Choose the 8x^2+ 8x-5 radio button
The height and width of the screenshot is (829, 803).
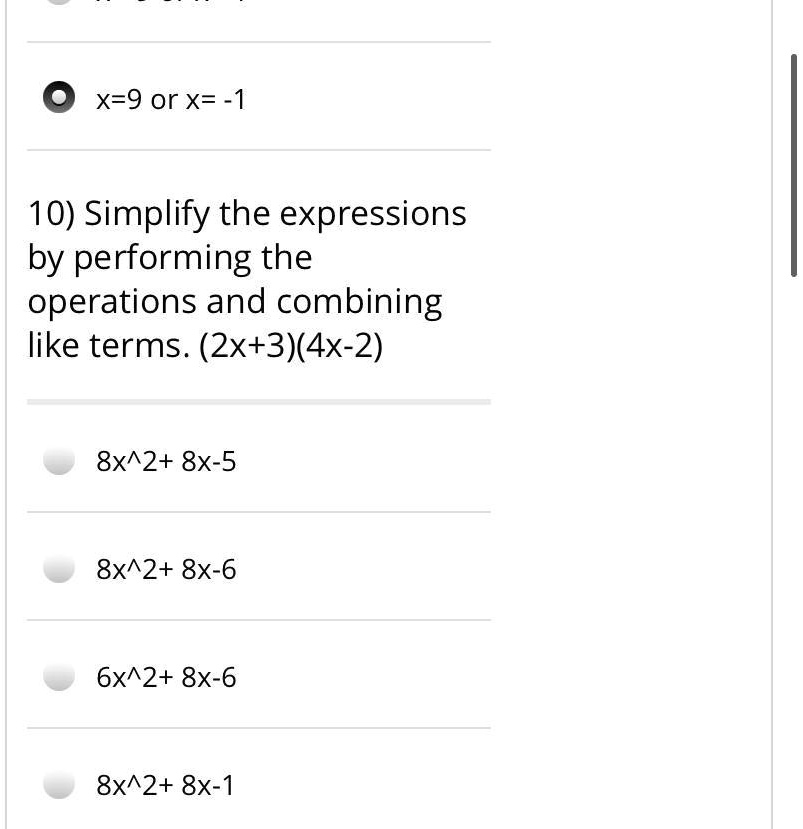(60, 461)
